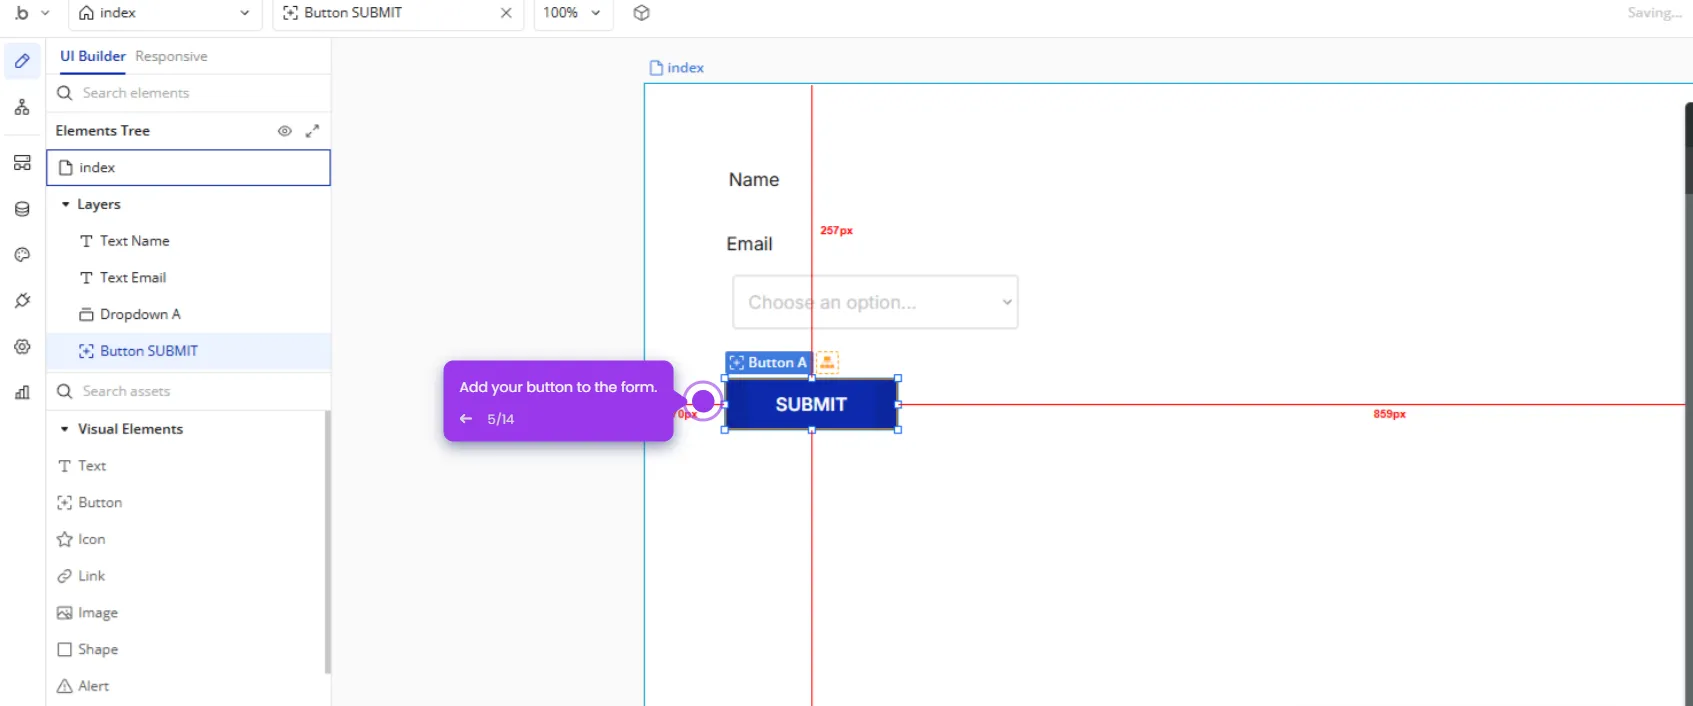The width and height of the screenshot is (1693, 706).
Task: Open the Plugins tab plug icon
Action: pyautogui.click(x=22, y=301)
